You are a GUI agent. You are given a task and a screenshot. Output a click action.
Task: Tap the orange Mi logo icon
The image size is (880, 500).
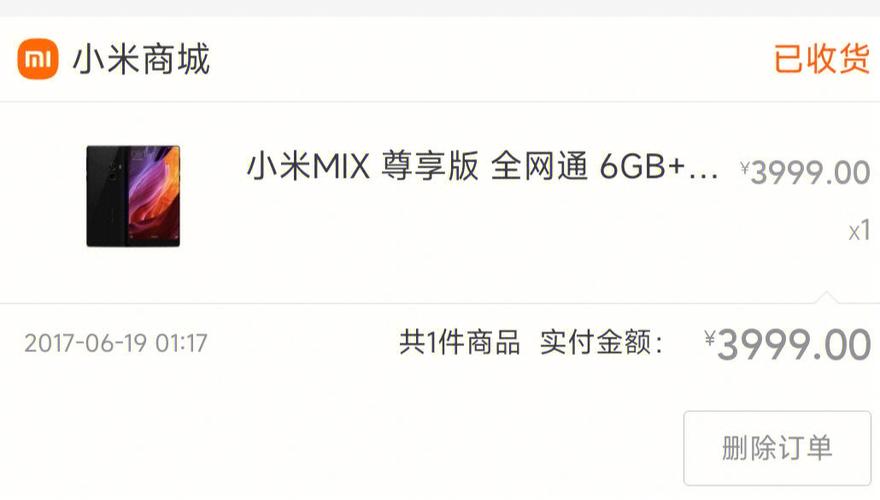[x=38, y=59]
